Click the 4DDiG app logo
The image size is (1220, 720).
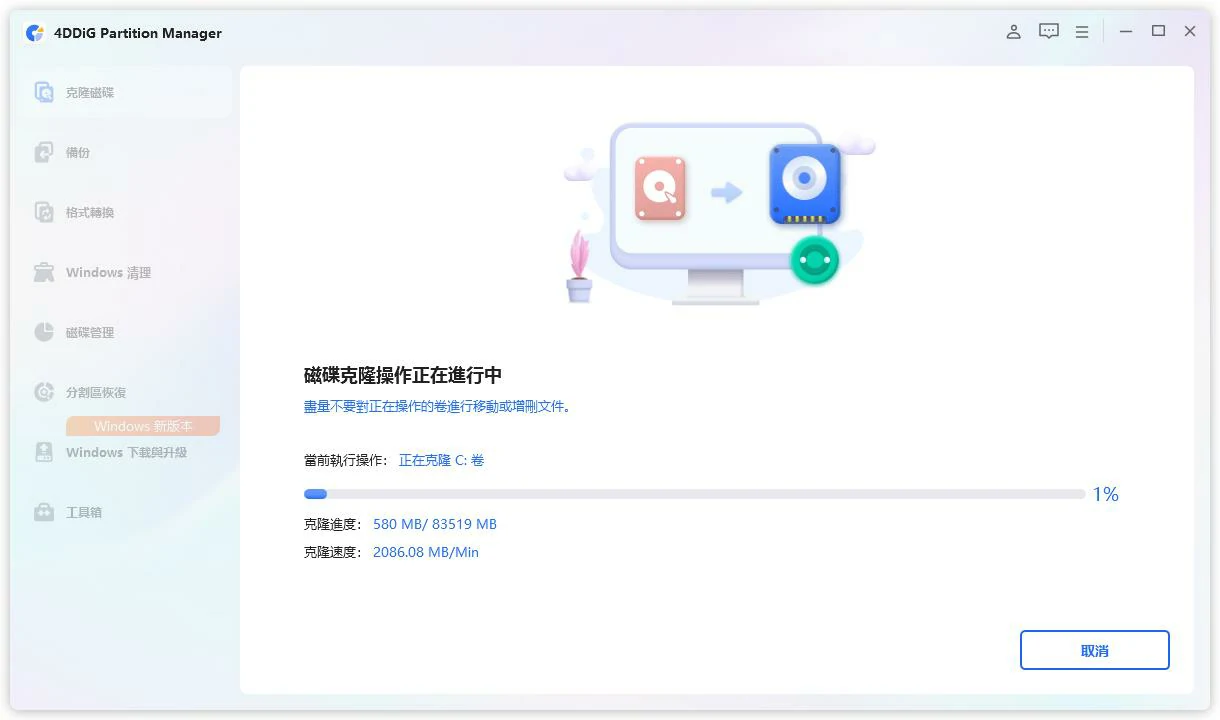pos(35,33)
